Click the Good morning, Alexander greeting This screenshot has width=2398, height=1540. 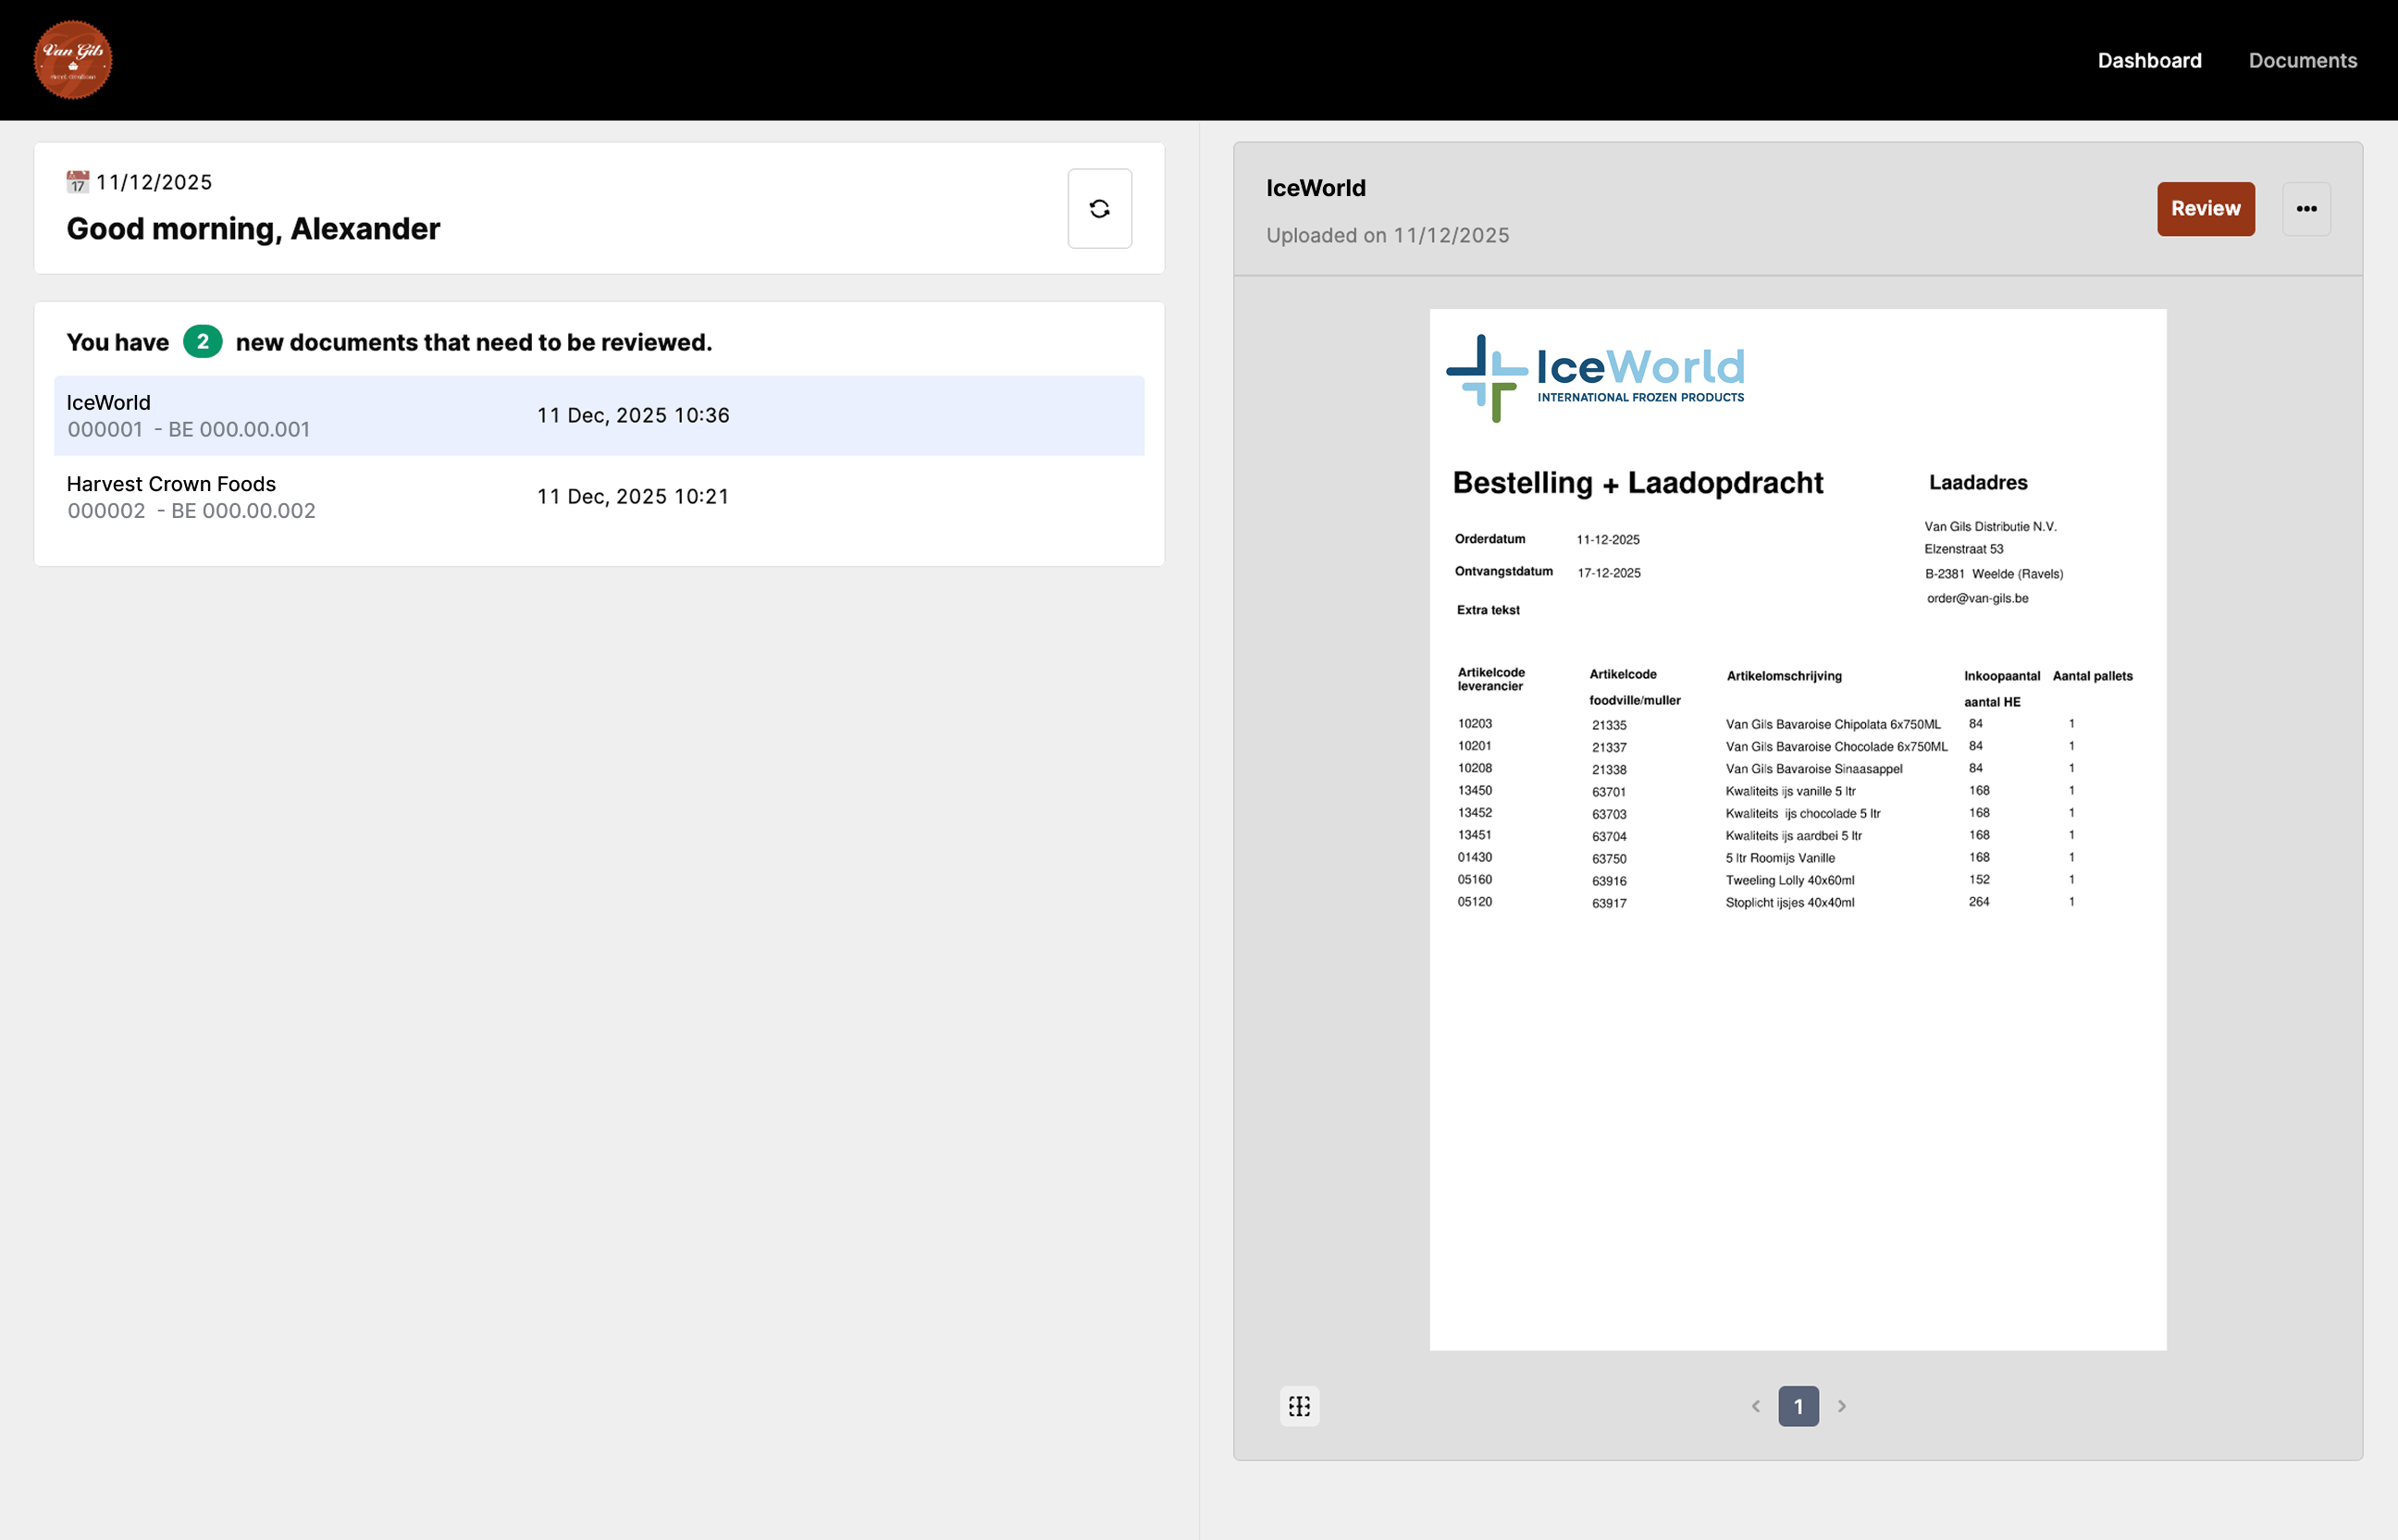point(253,229)
